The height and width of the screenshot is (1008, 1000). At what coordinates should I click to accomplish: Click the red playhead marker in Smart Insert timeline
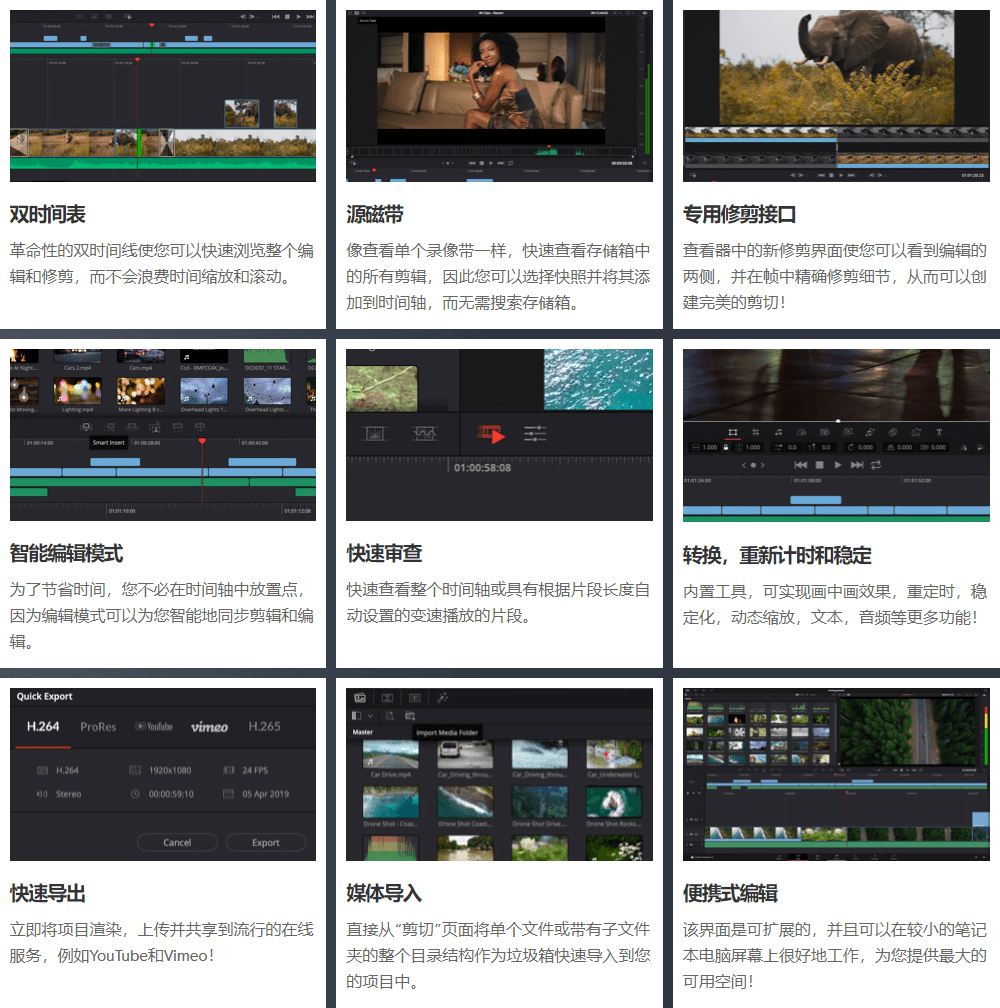click(x=202, y=441)
